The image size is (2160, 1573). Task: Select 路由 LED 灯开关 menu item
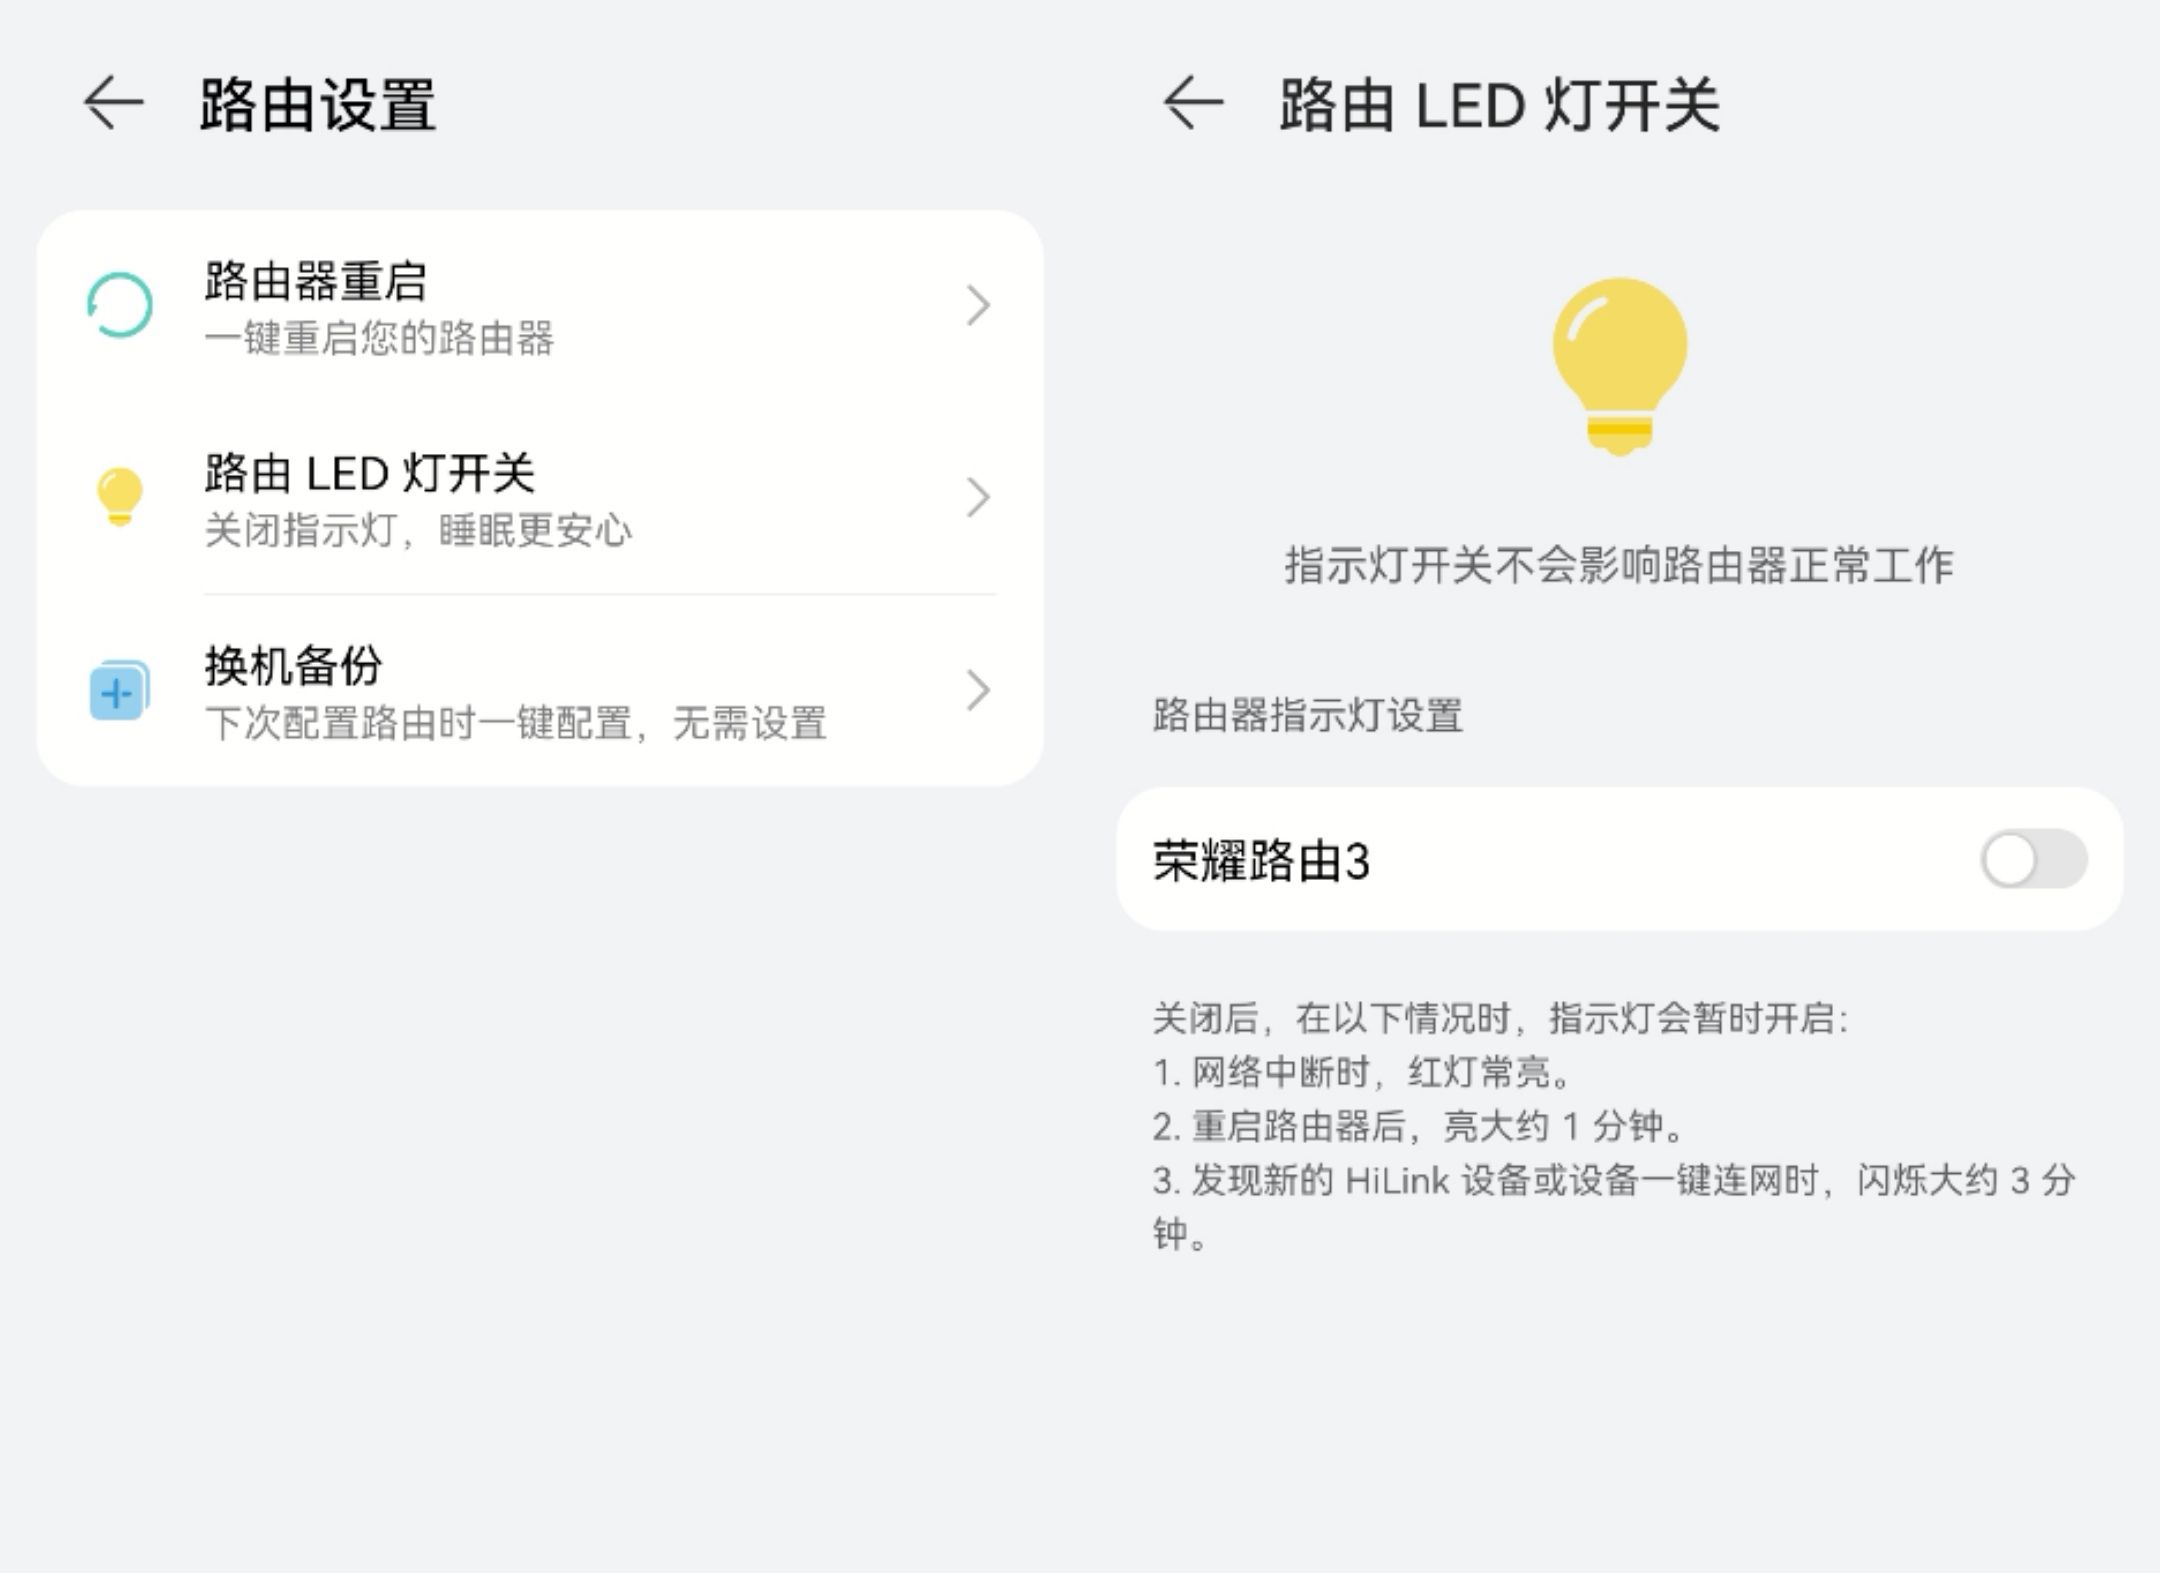370,474
